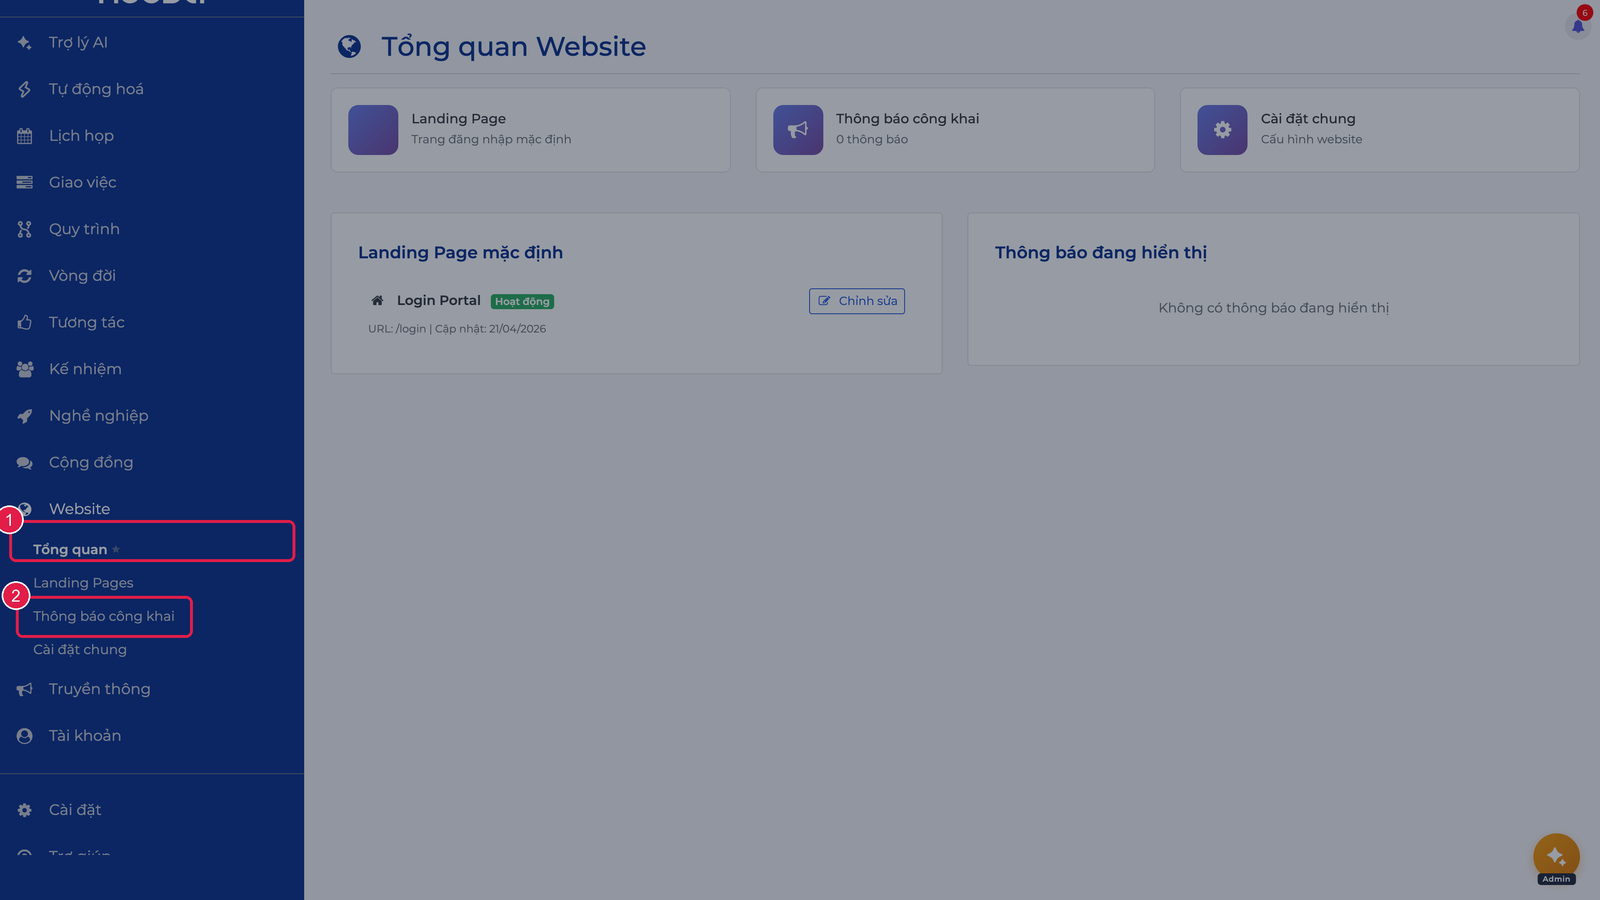Click the purple Landing Page card icon
This screenshot has height=900, width=1600.
tap(373, 130)
